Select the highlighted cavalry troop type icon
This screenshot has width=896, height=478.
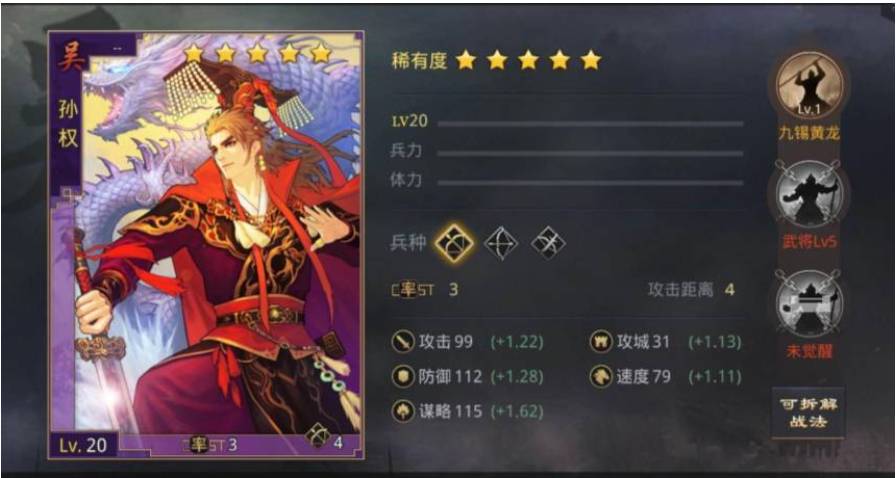tap(454, 243)
